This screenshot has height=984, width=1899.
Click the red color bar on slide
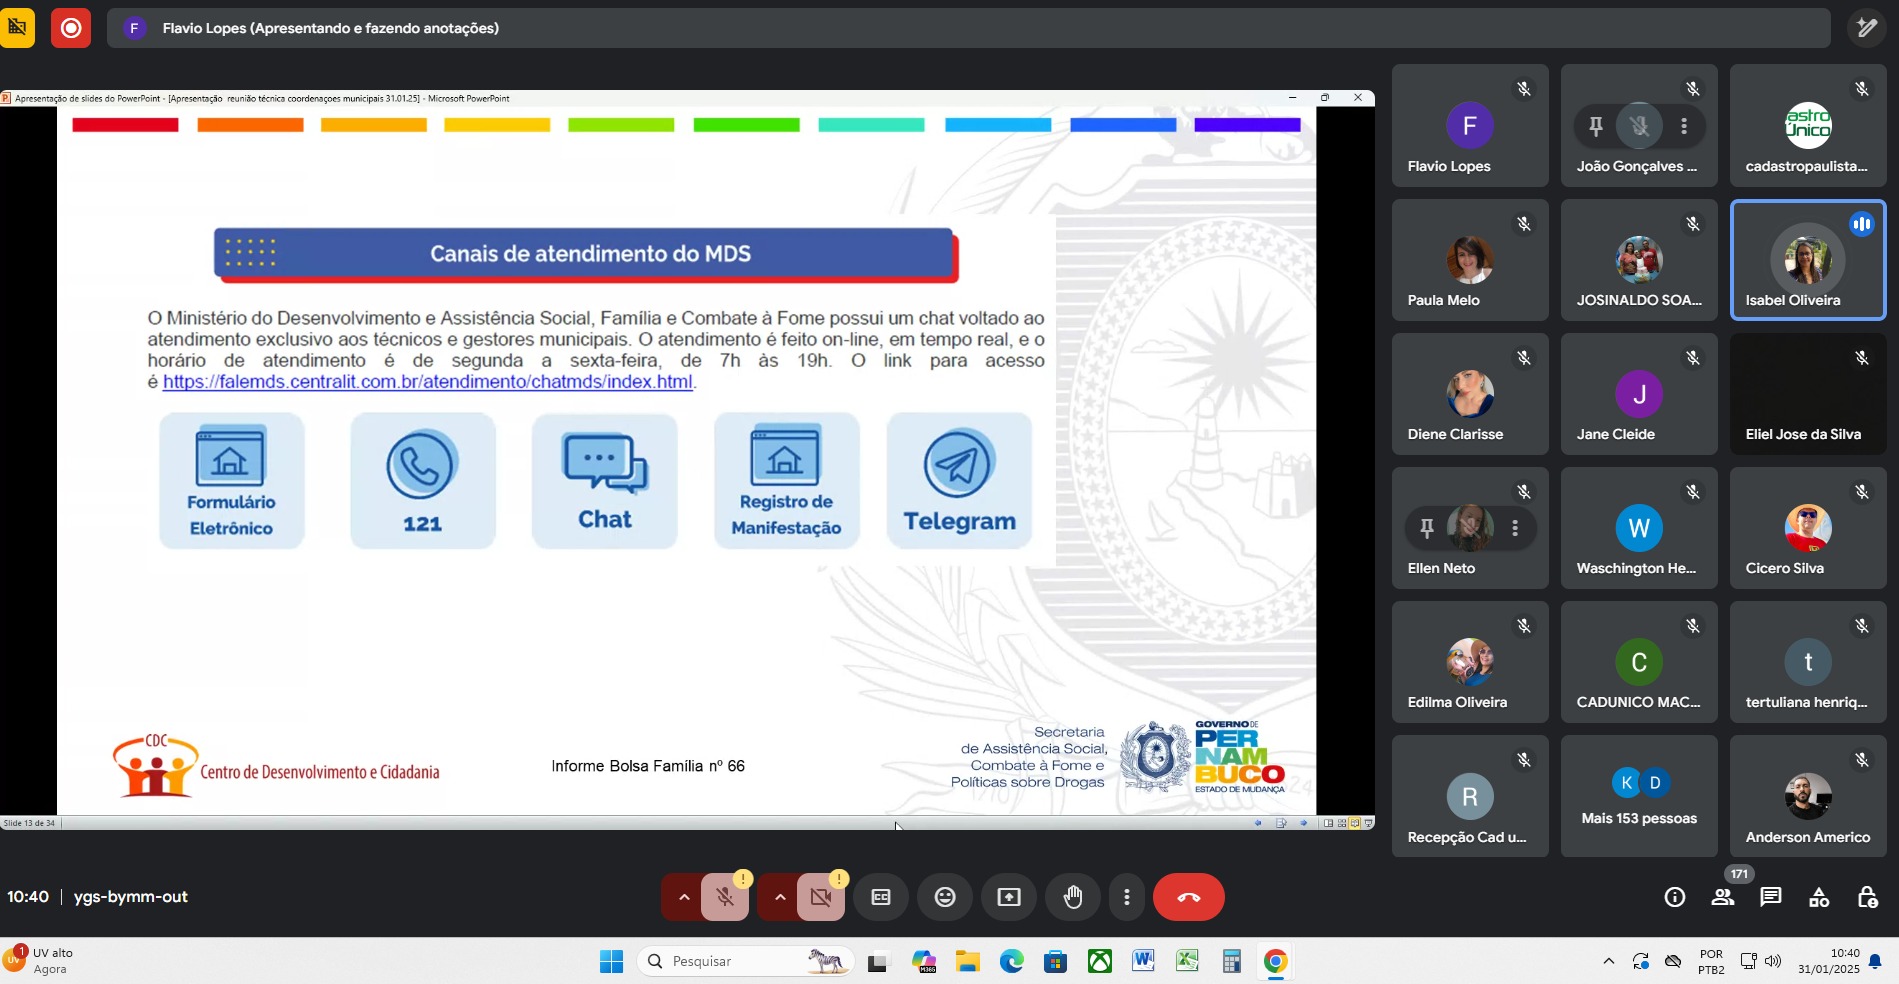(125, 125)
